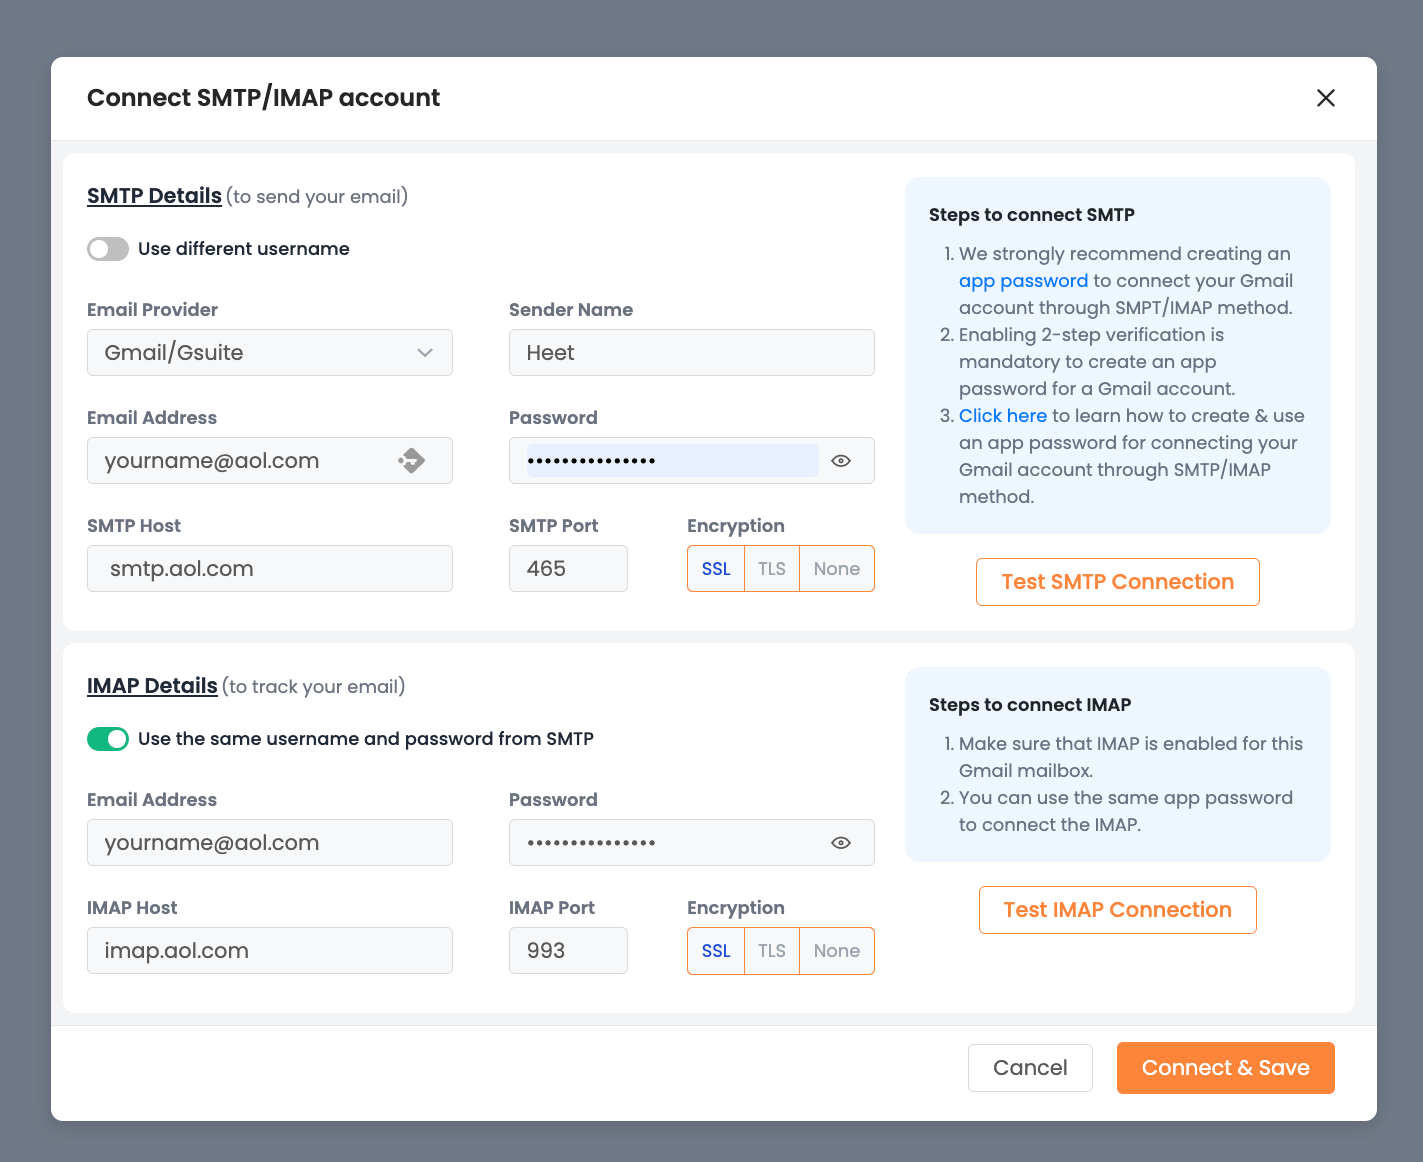Viewport: 1423px width, 1162px height.
Task: Click the autofill icon in SMTP email field
Action: [x=412, y=461]
